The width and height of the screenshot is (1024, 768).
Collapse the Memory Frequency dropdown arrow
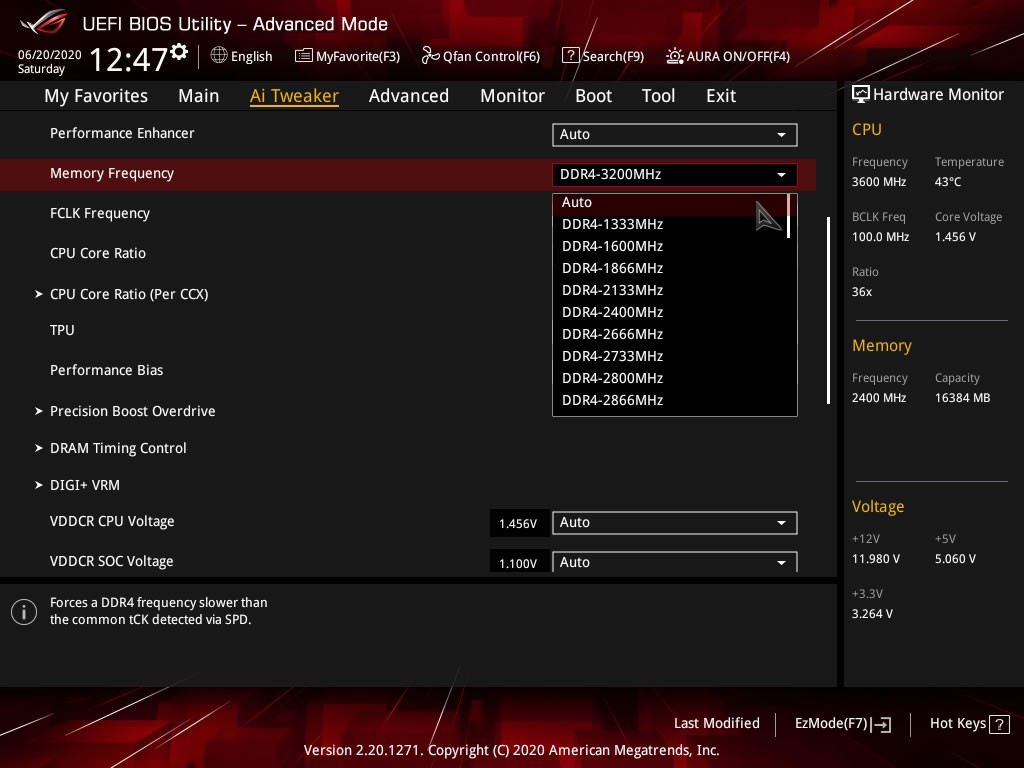(x=781, y=175)
